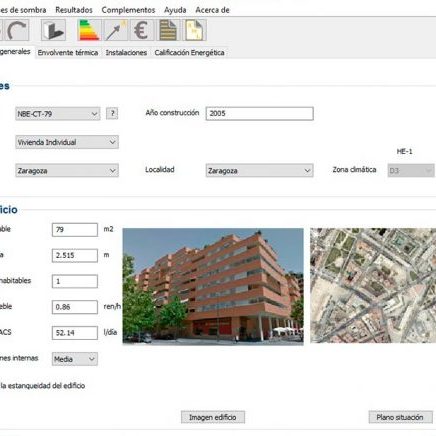Screen dimensions: 436x436
Task: Click the curved redo arrow icon
Action: click(x=17, y=30)
